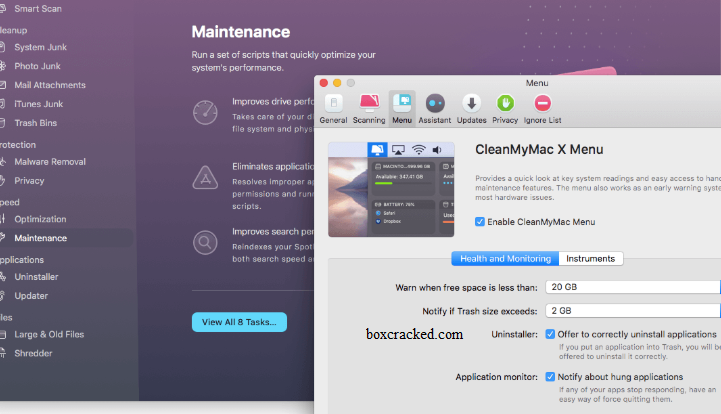Click the search performance magnifier icon
This screenshot has width=721, height=414.
click(205, 242)
